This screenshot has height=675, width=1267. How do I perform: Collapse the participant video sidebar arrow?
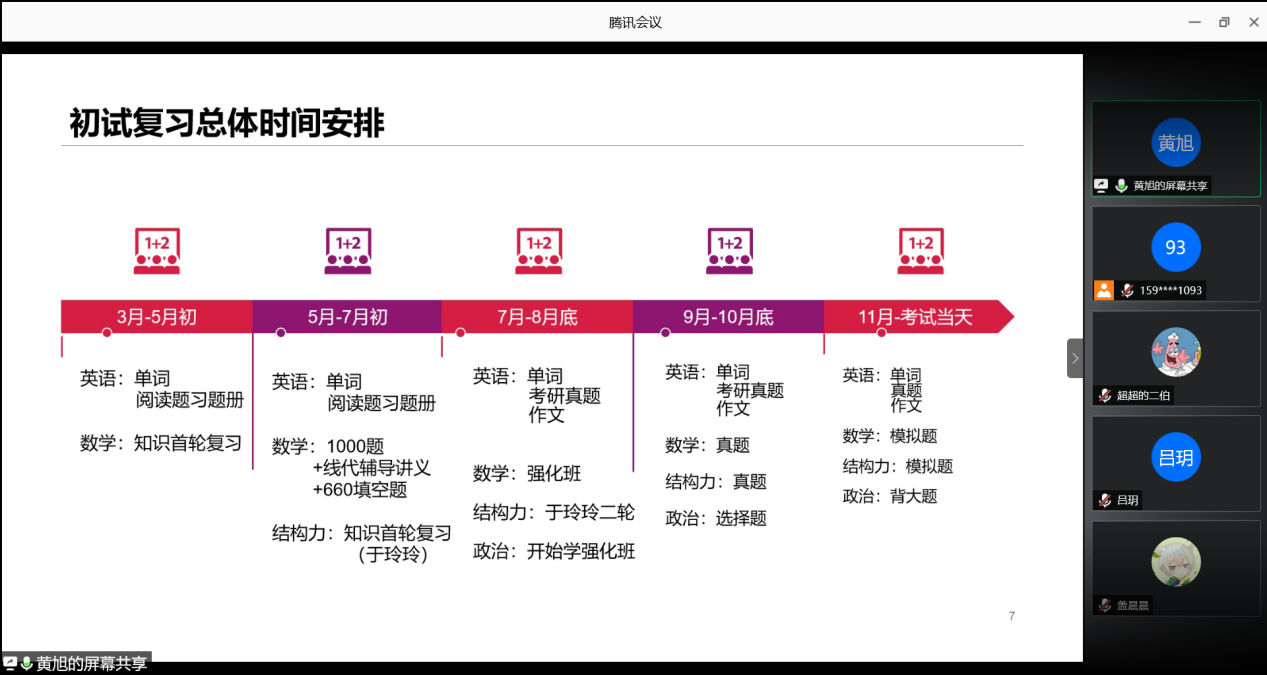[1075, 358]
